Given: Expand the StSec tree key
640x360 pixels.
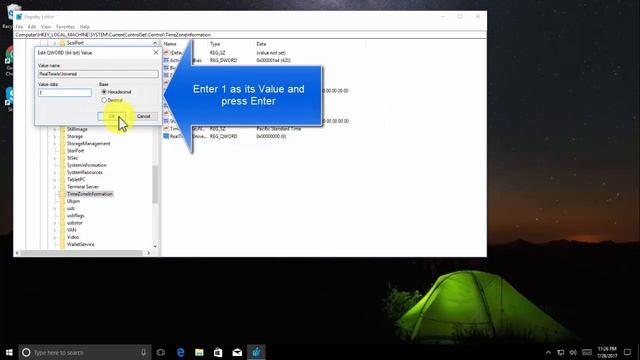Looking at the screenshot, I should point(55,158).
